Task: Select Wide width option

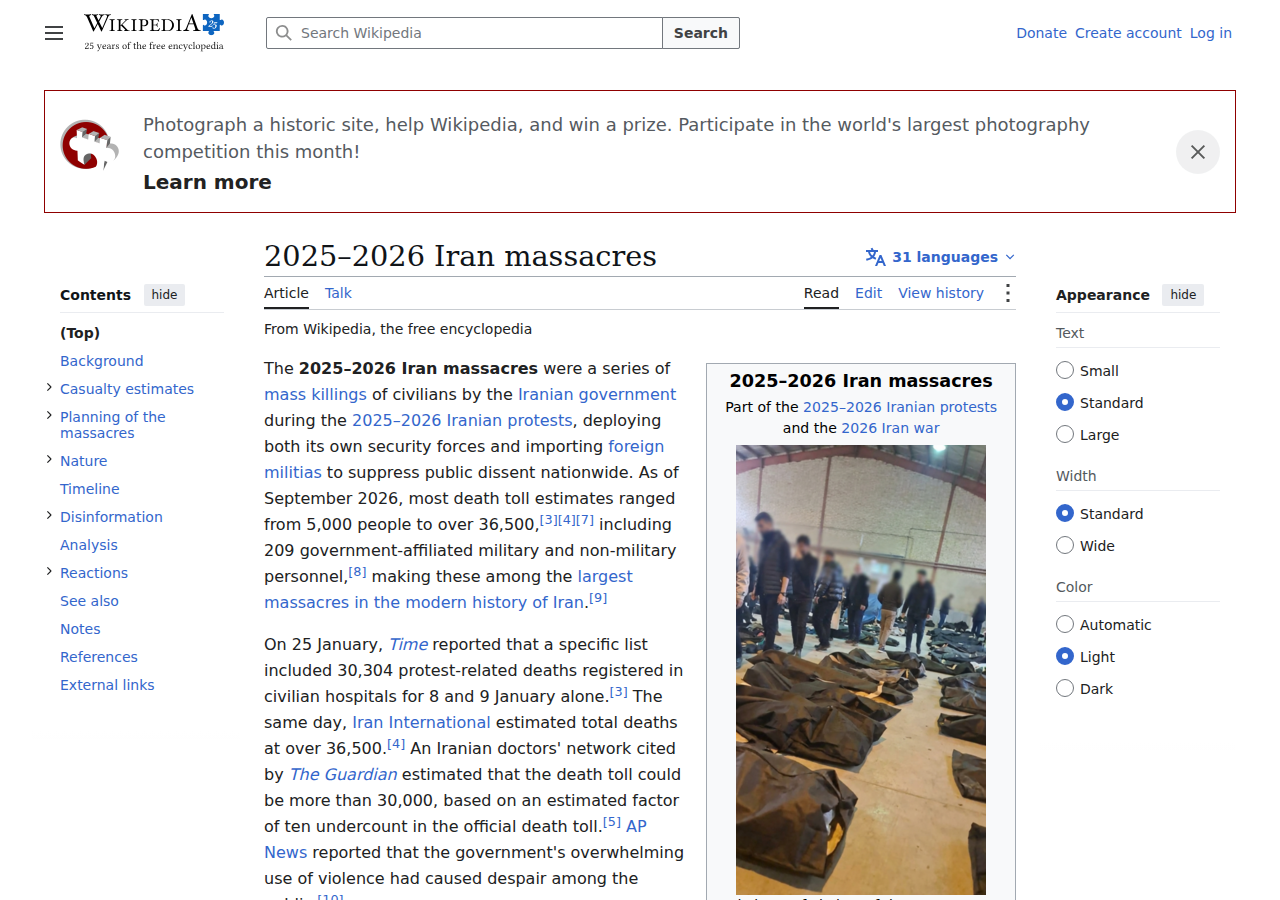Action: 1065,546
